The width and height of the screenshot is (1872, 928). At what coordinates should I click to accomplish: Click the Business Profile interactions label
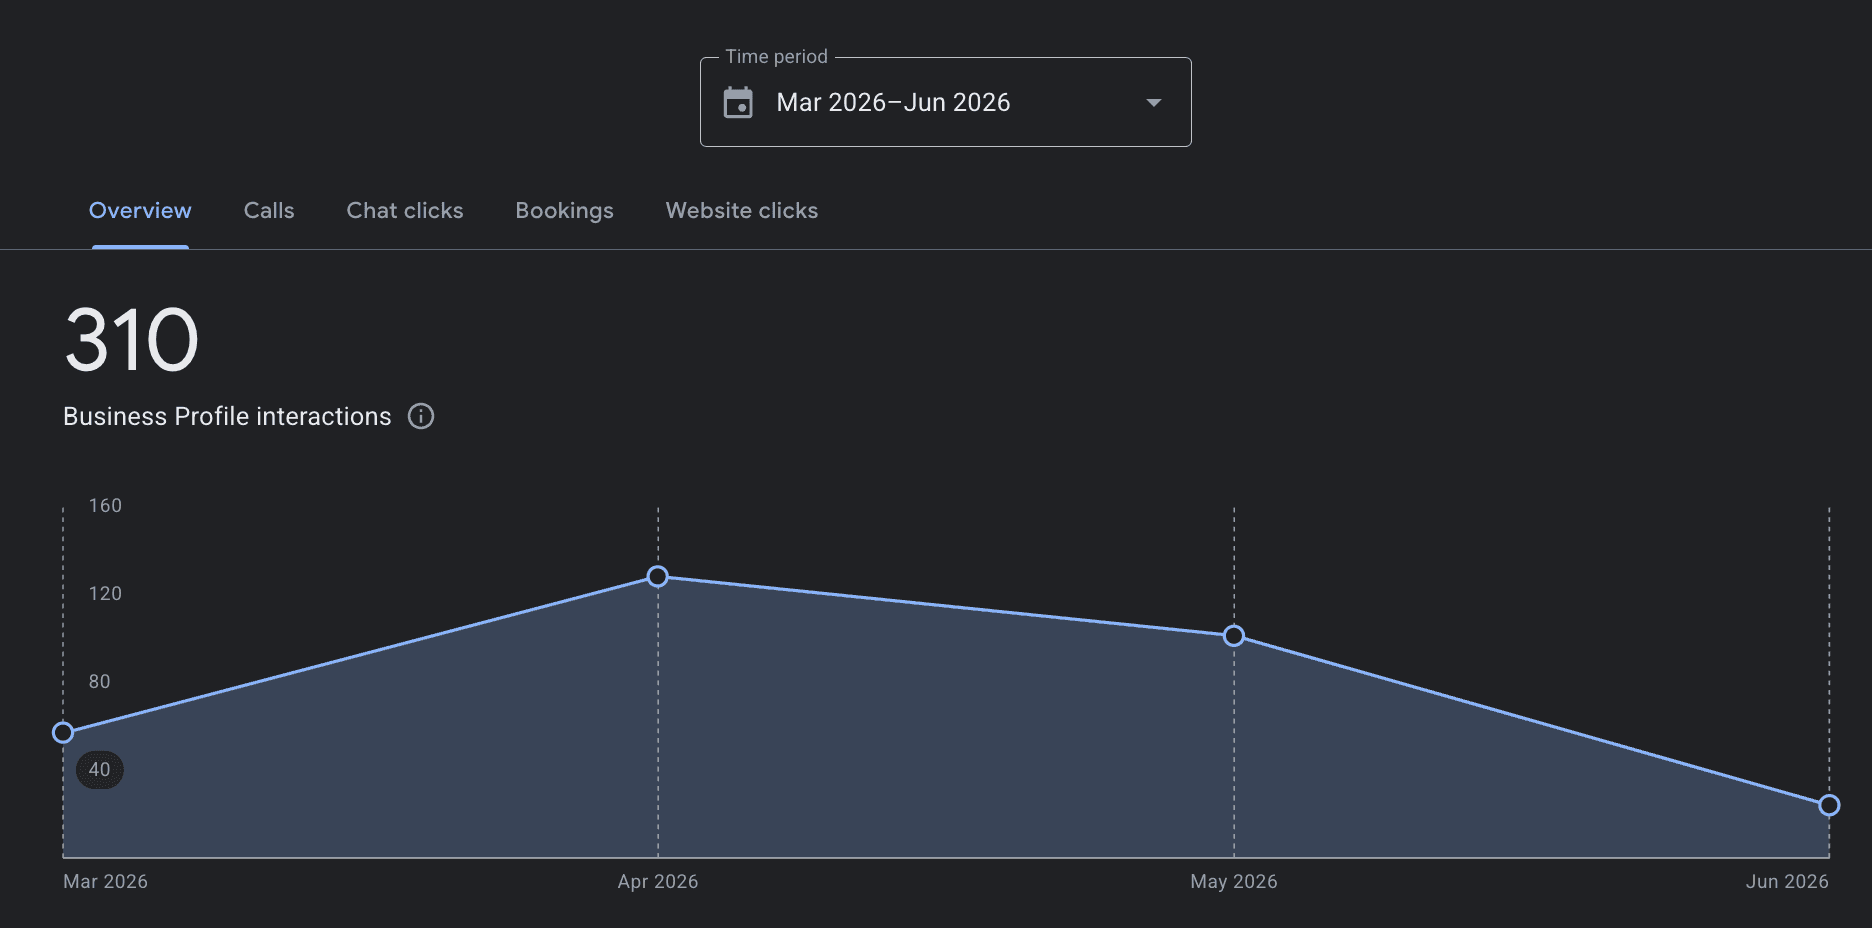click(227, 416)
